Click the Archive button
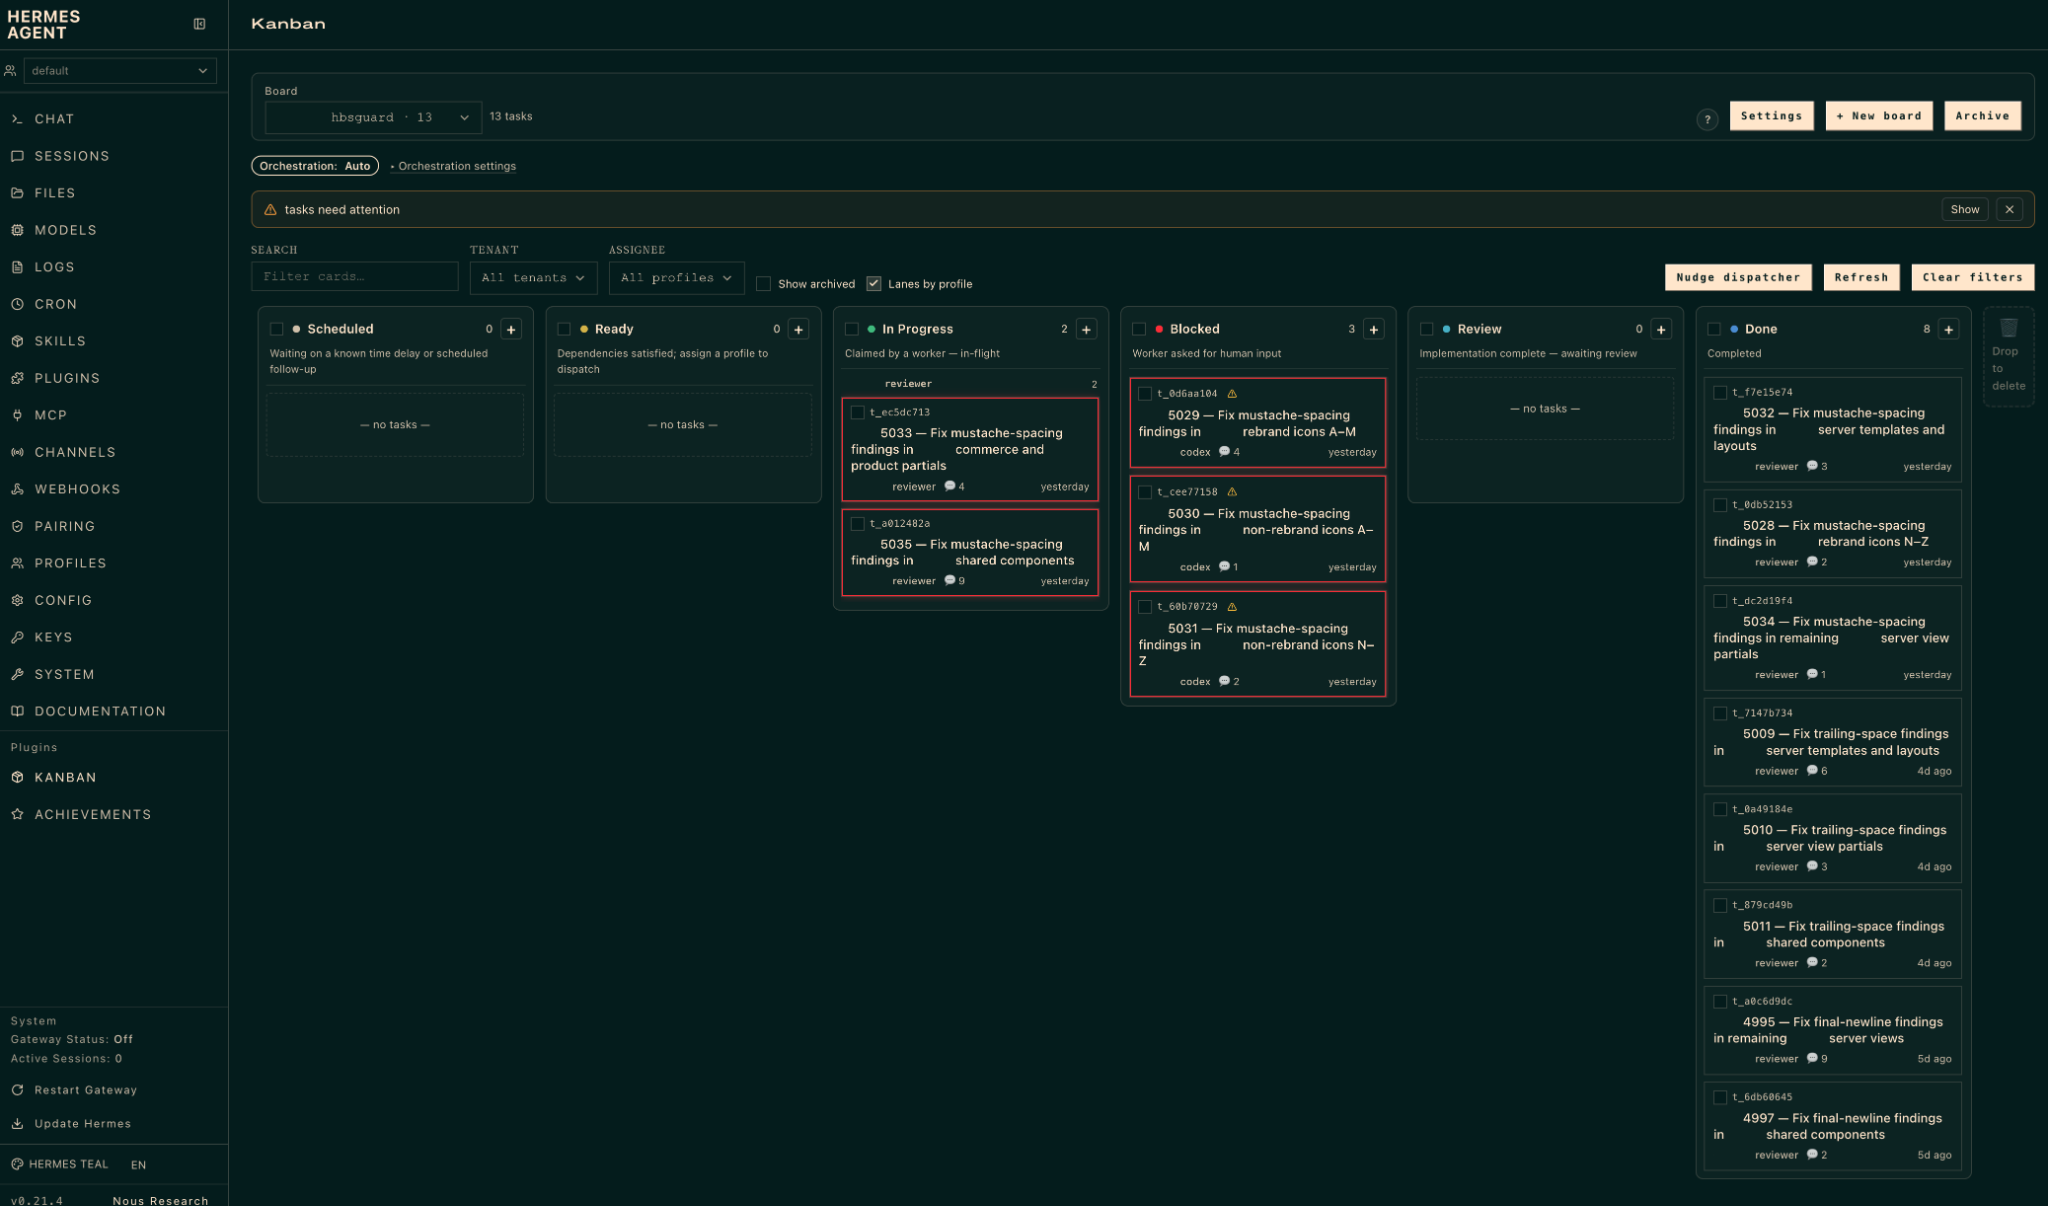Viewport: 2048px width, 1206px height. [1982, 116]
